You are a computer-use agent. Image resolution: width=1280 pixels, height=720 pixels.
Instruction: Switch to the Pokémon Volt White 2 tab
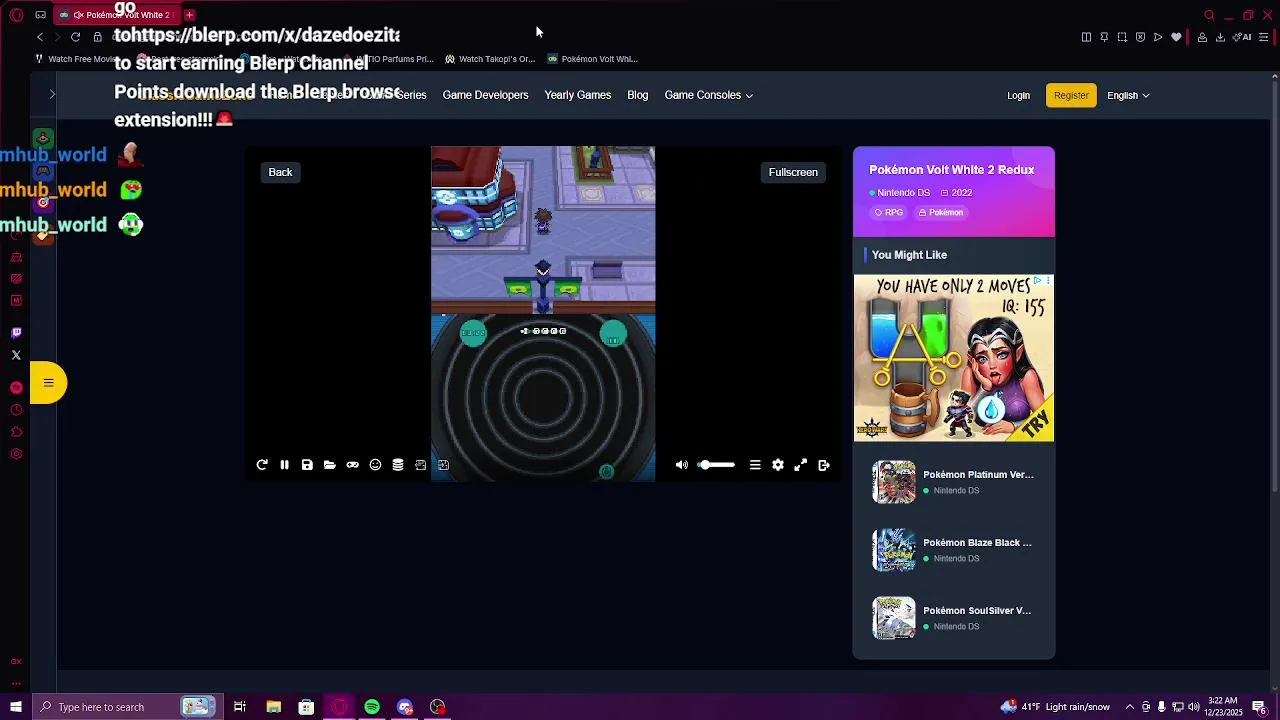coord(117,15)
